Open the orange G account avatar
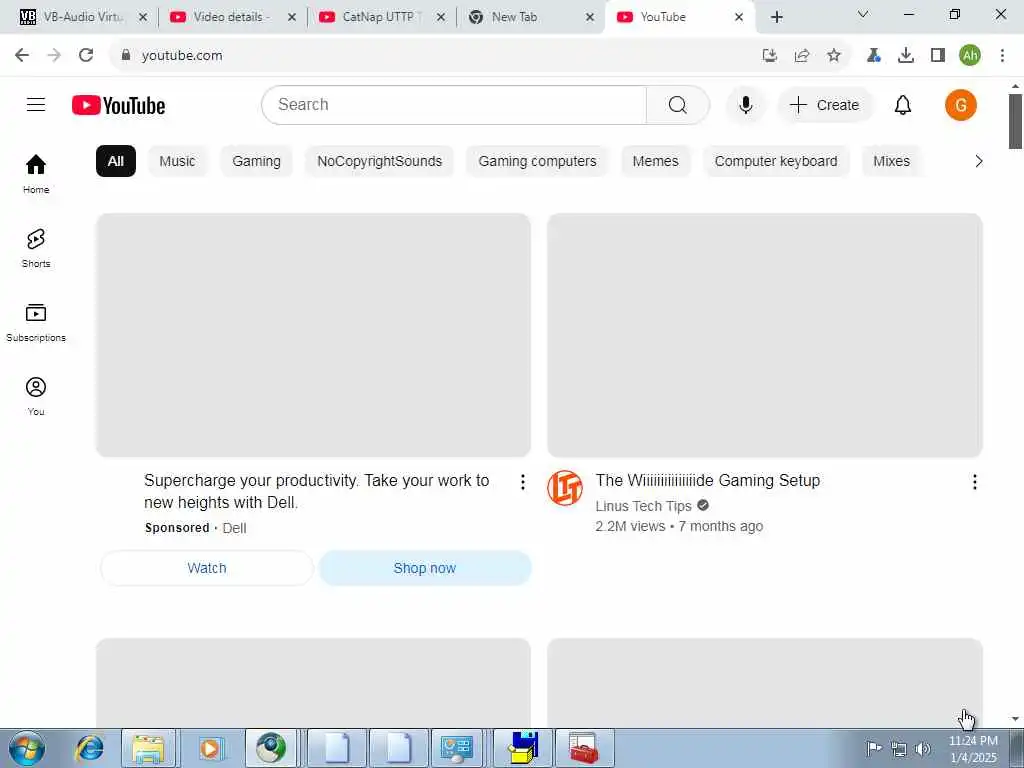 point(960,104)
